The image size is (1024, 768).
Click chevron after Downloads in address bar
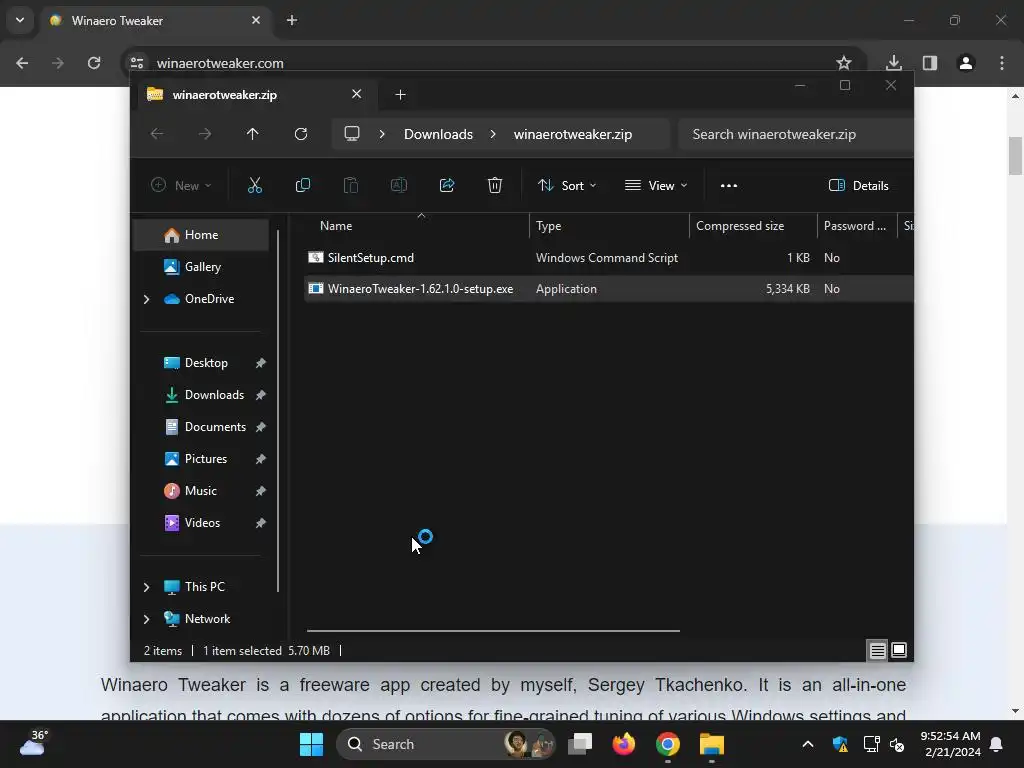coord(493,134)
